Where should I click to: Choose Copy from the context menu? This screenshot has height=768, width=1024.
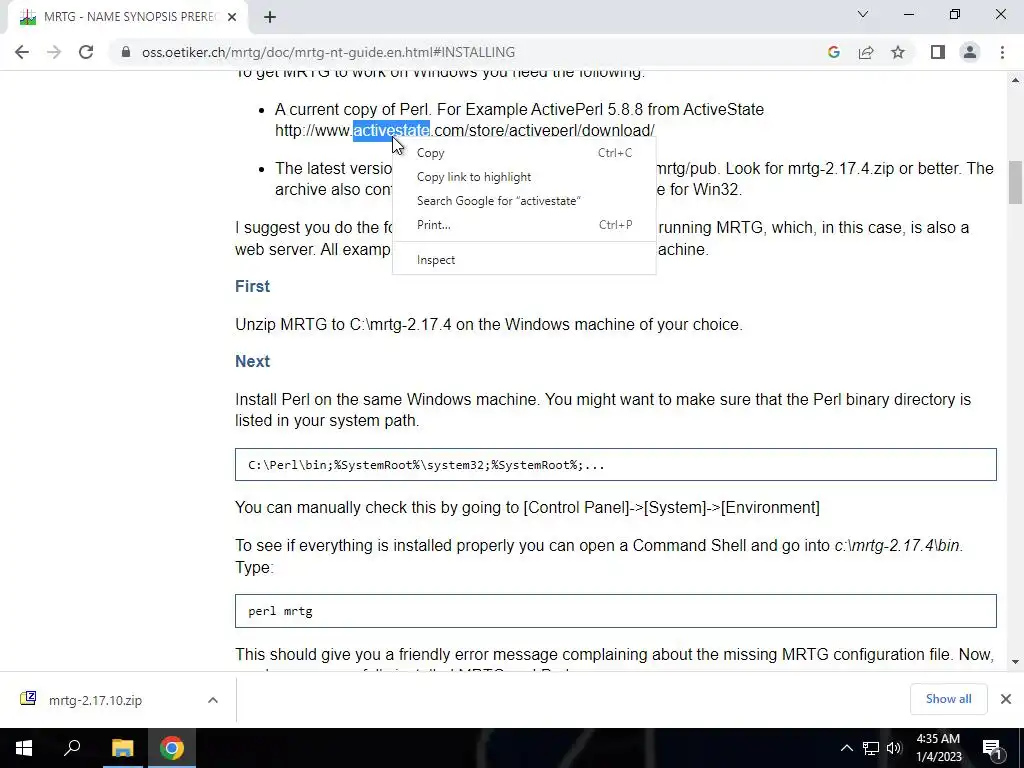coord(524,153)
